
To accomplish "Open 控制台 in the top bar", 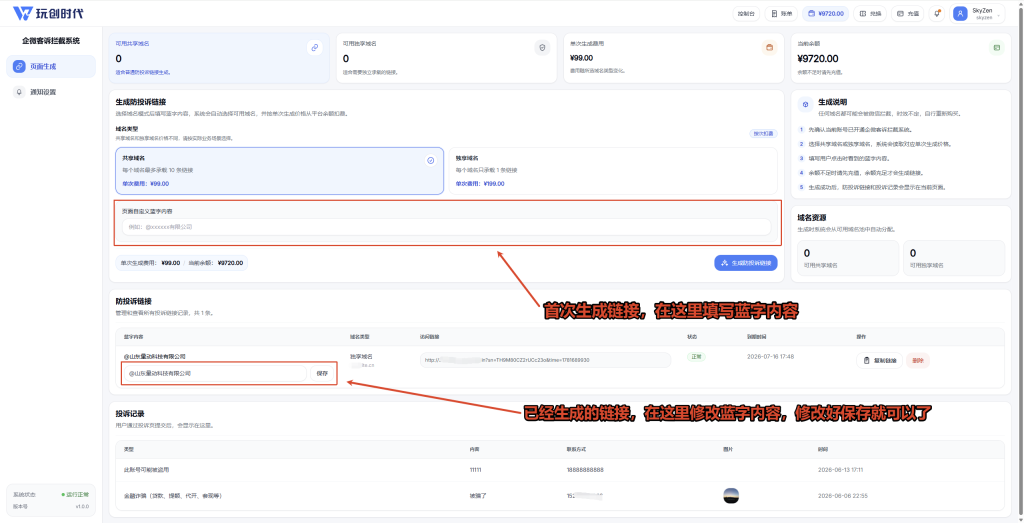I will point(746,13).
